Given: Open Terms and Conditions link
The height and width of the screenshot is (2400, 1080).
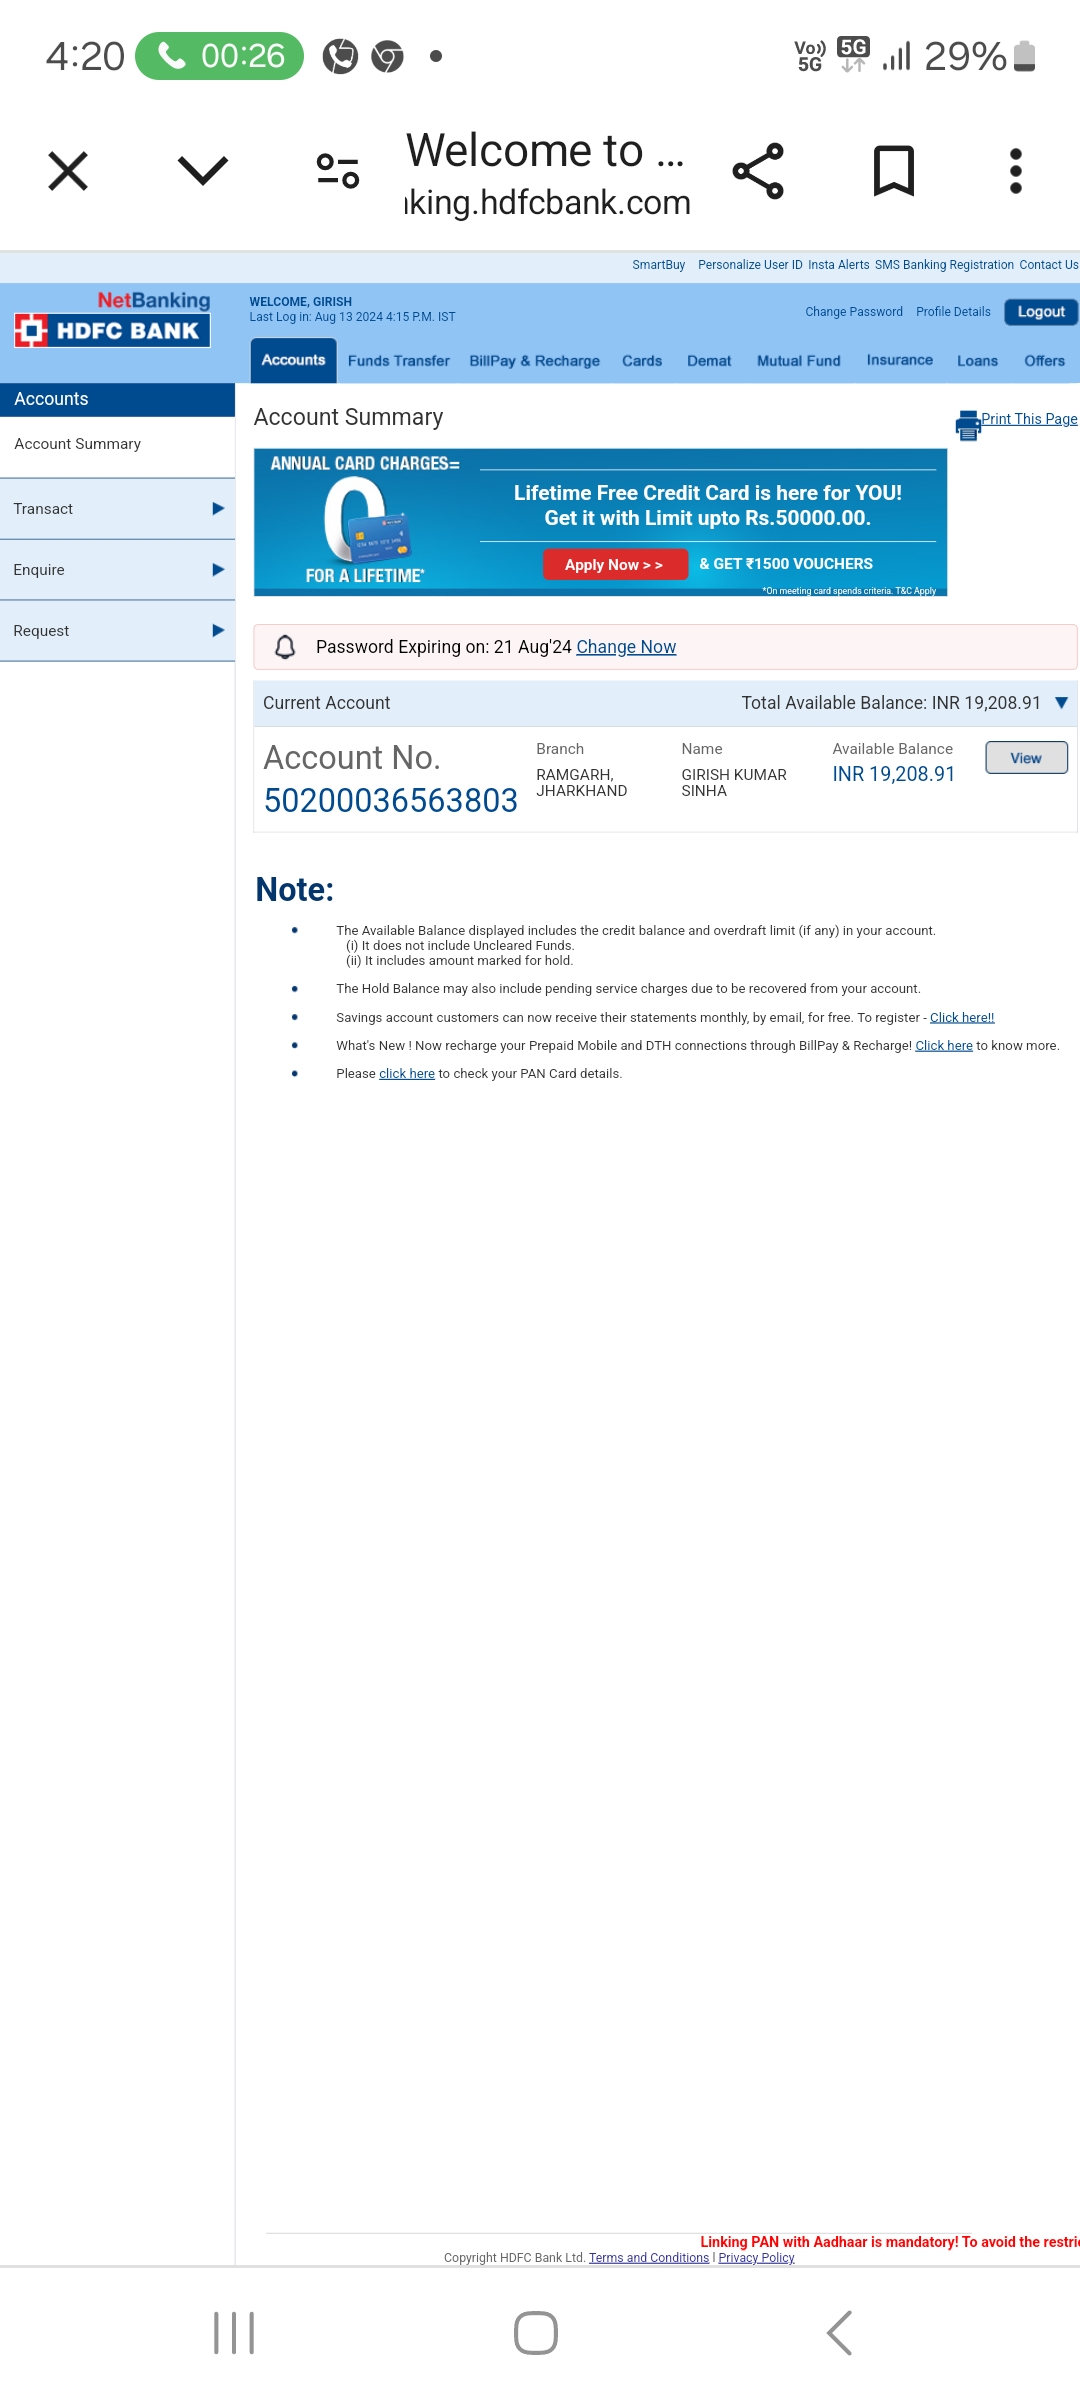Looking at the screenshot, I should coord(649,2258).
